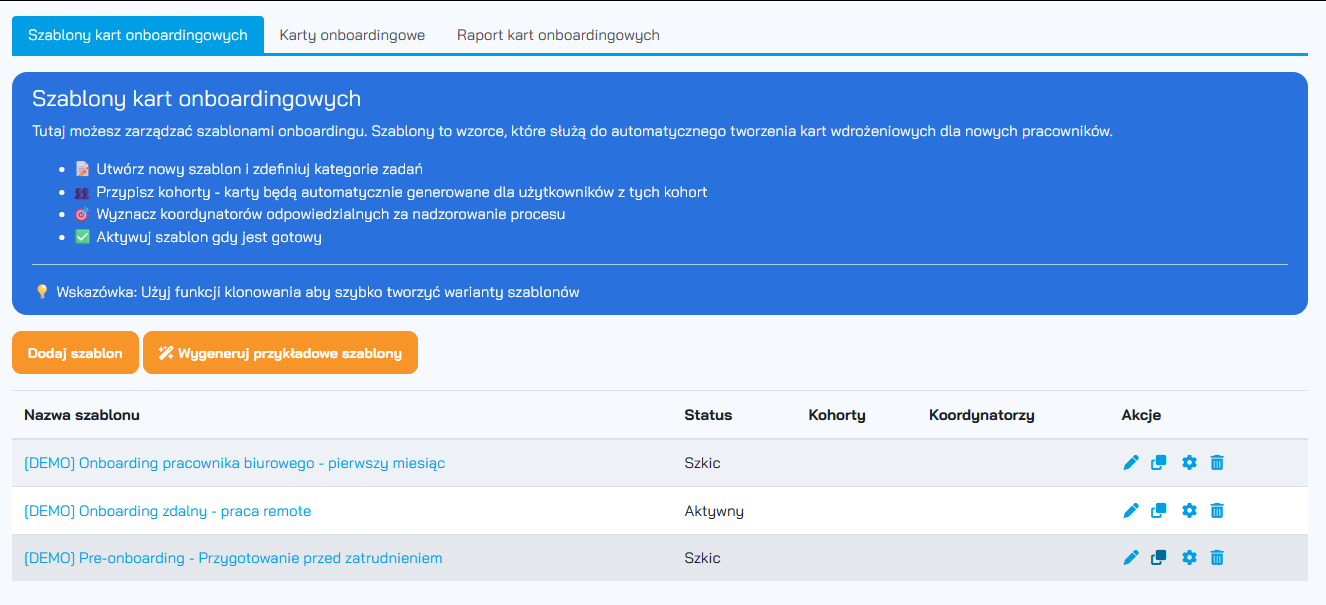Viewport: 1326px width, 605px height.
Task: Open settings gear for Onboarding zdalny row
Action: (1189, 511)
